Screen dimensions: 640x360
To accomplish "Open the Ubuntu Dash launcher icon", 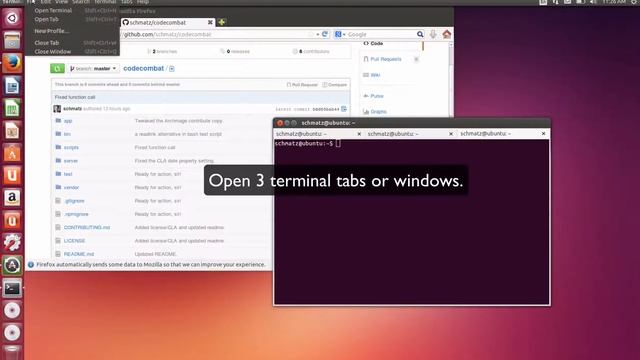I will [x=12, y=18].
